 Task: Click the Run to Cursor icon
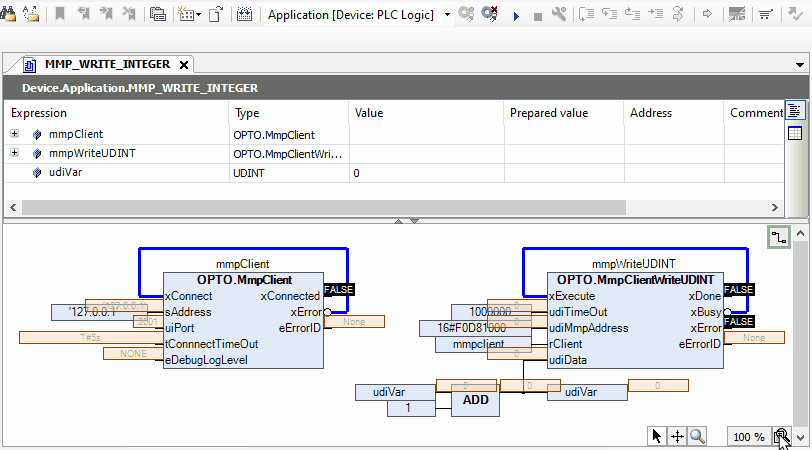[x=656, y=14]
